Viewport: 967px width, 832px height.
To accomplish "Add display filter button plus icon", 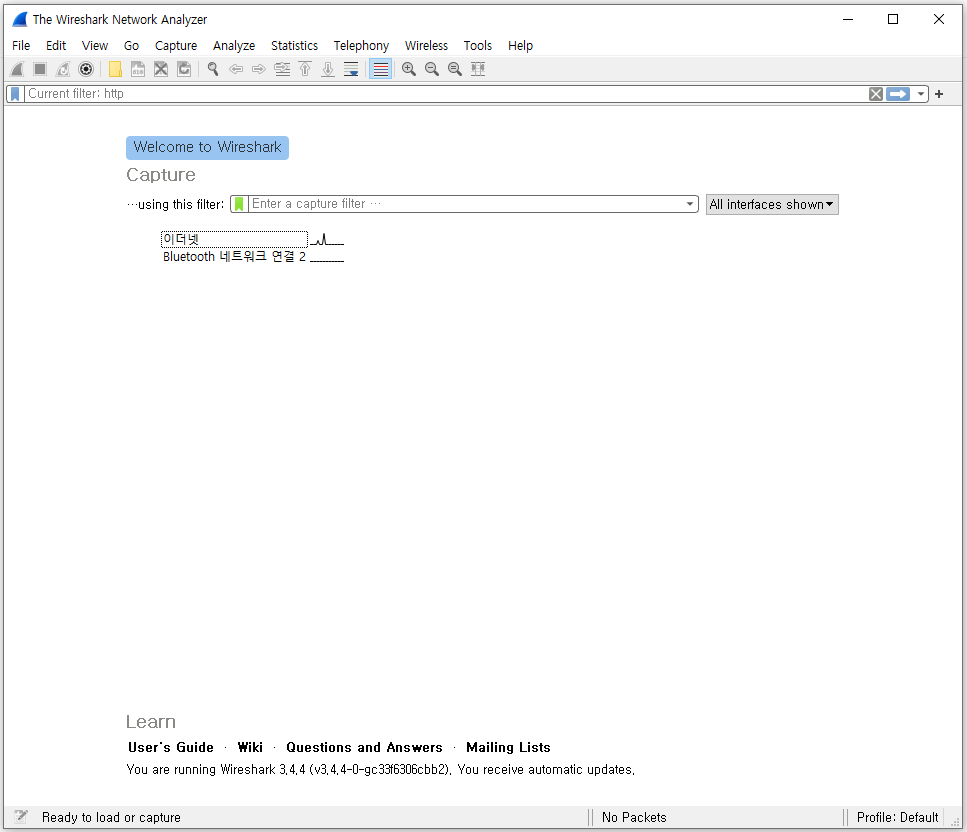I will click(x=939, y=94).
